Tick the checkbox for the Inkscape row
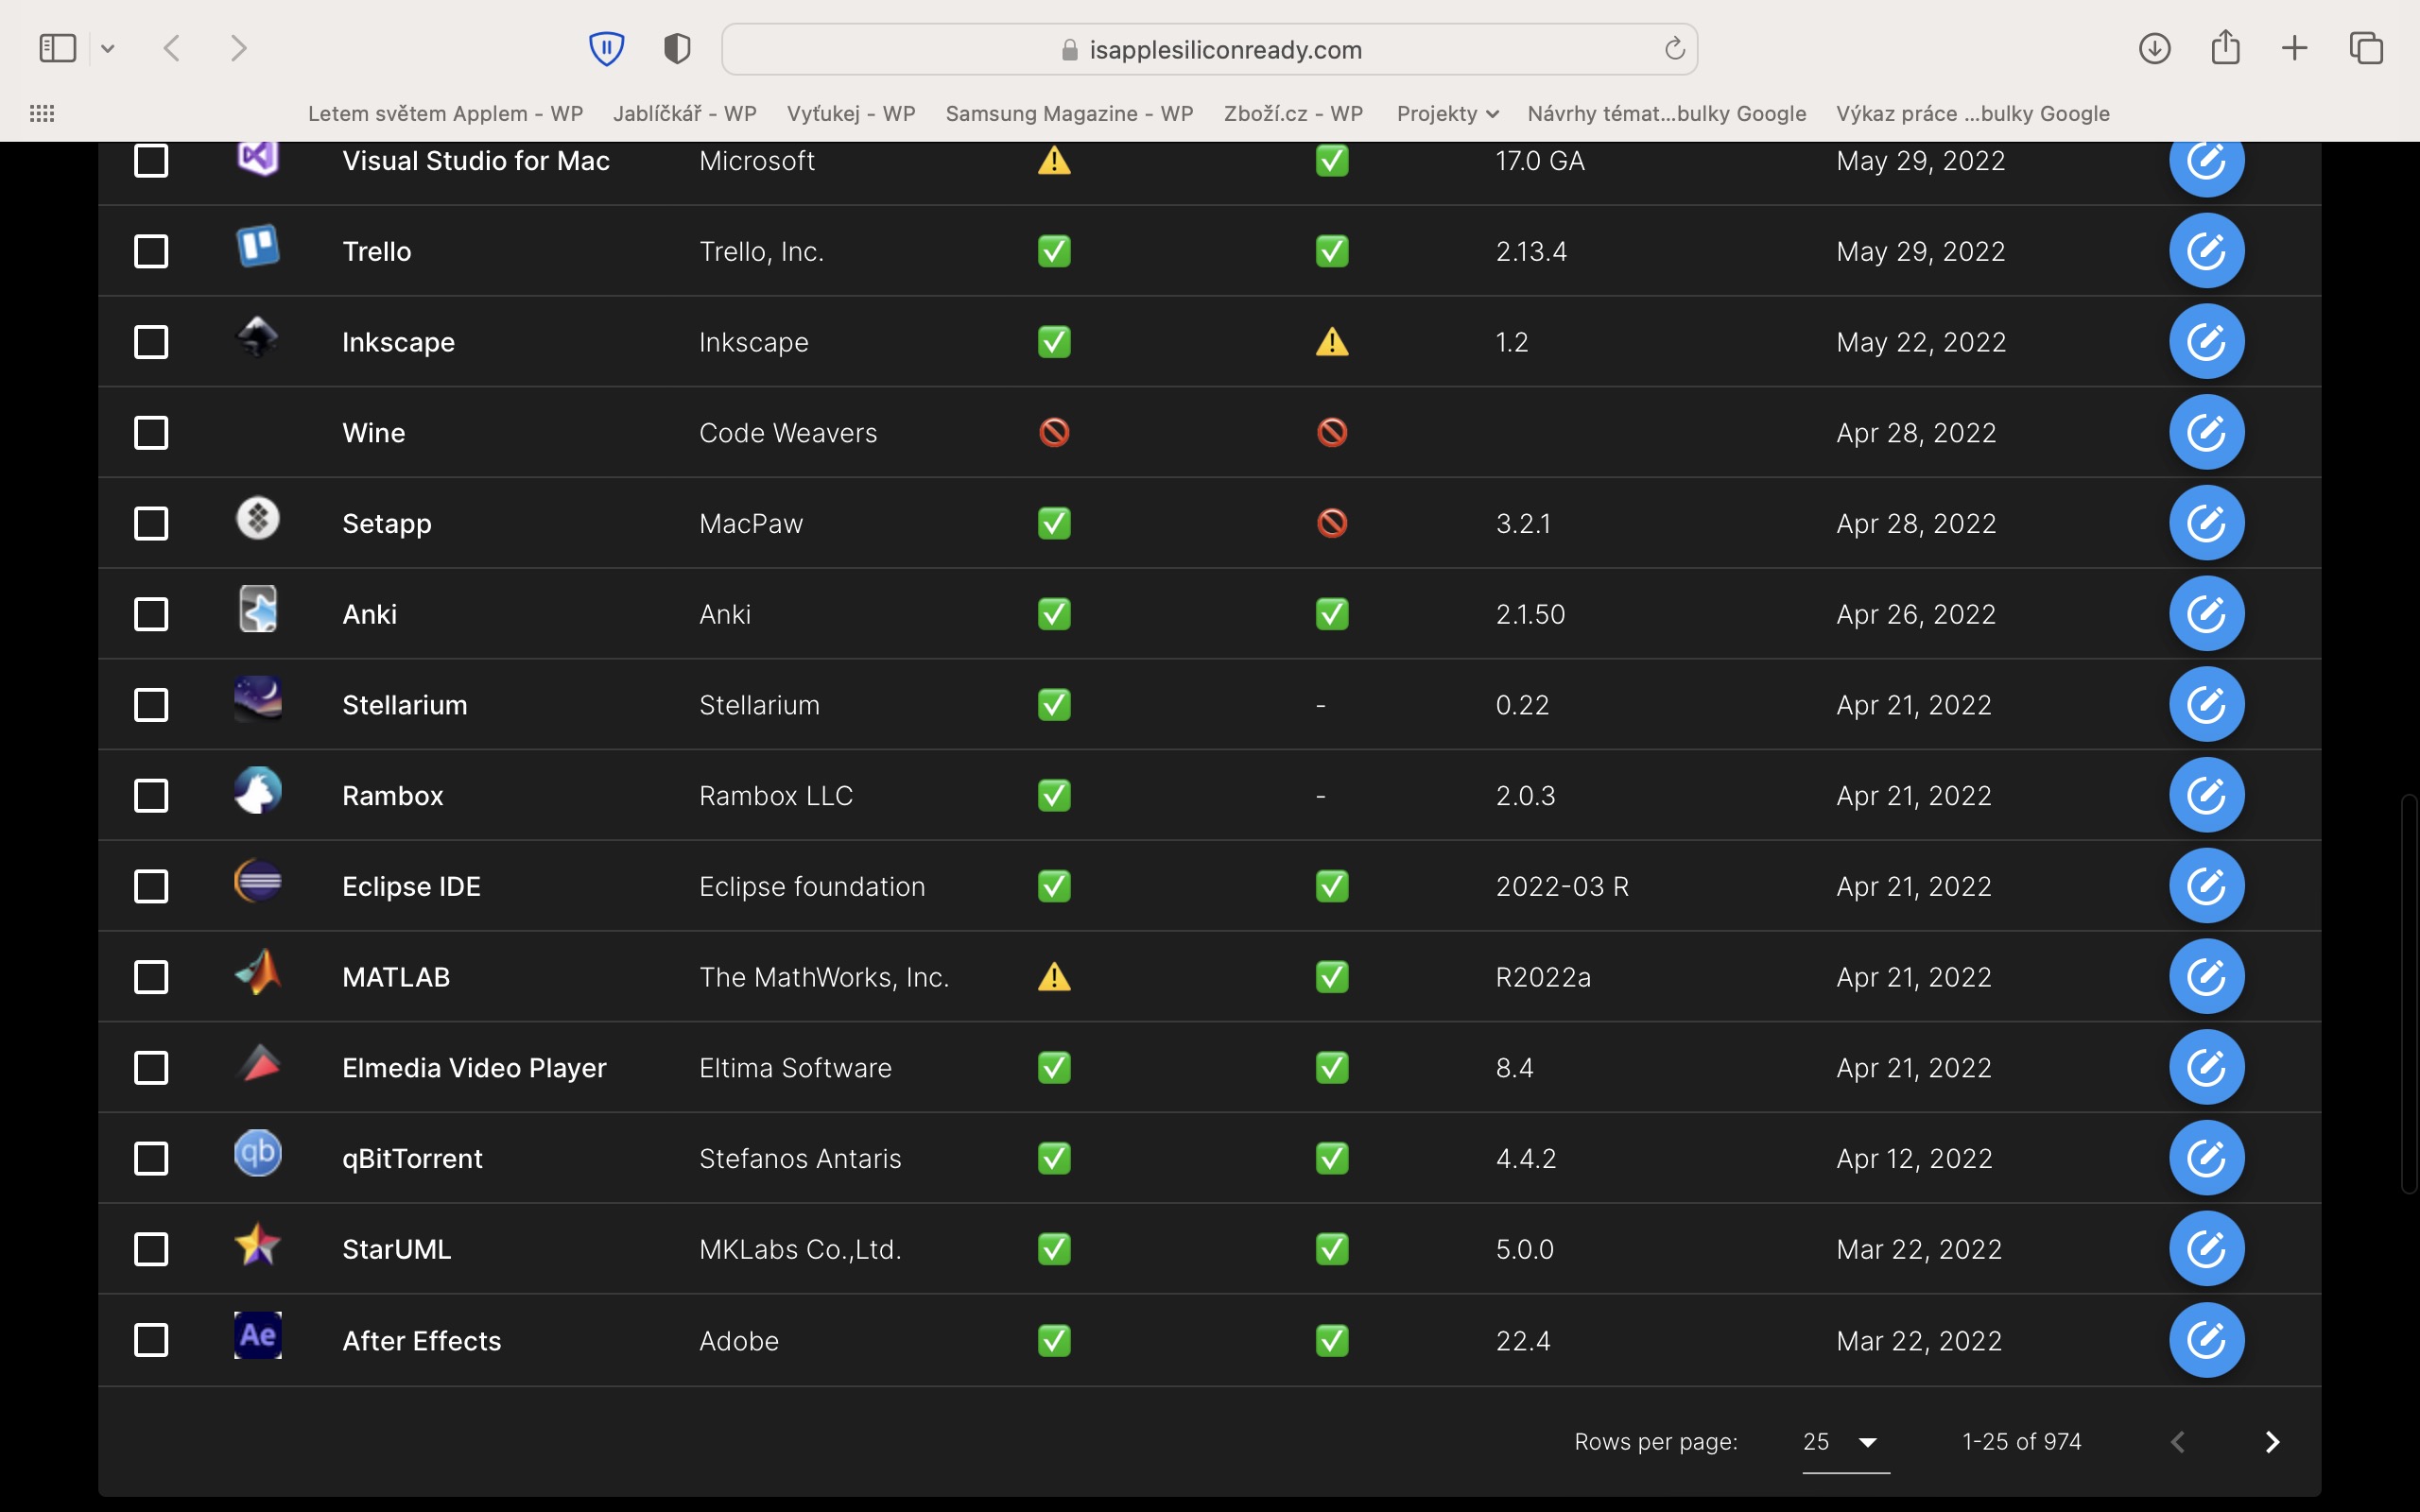 pyautogui.click(x=151, y=342)
